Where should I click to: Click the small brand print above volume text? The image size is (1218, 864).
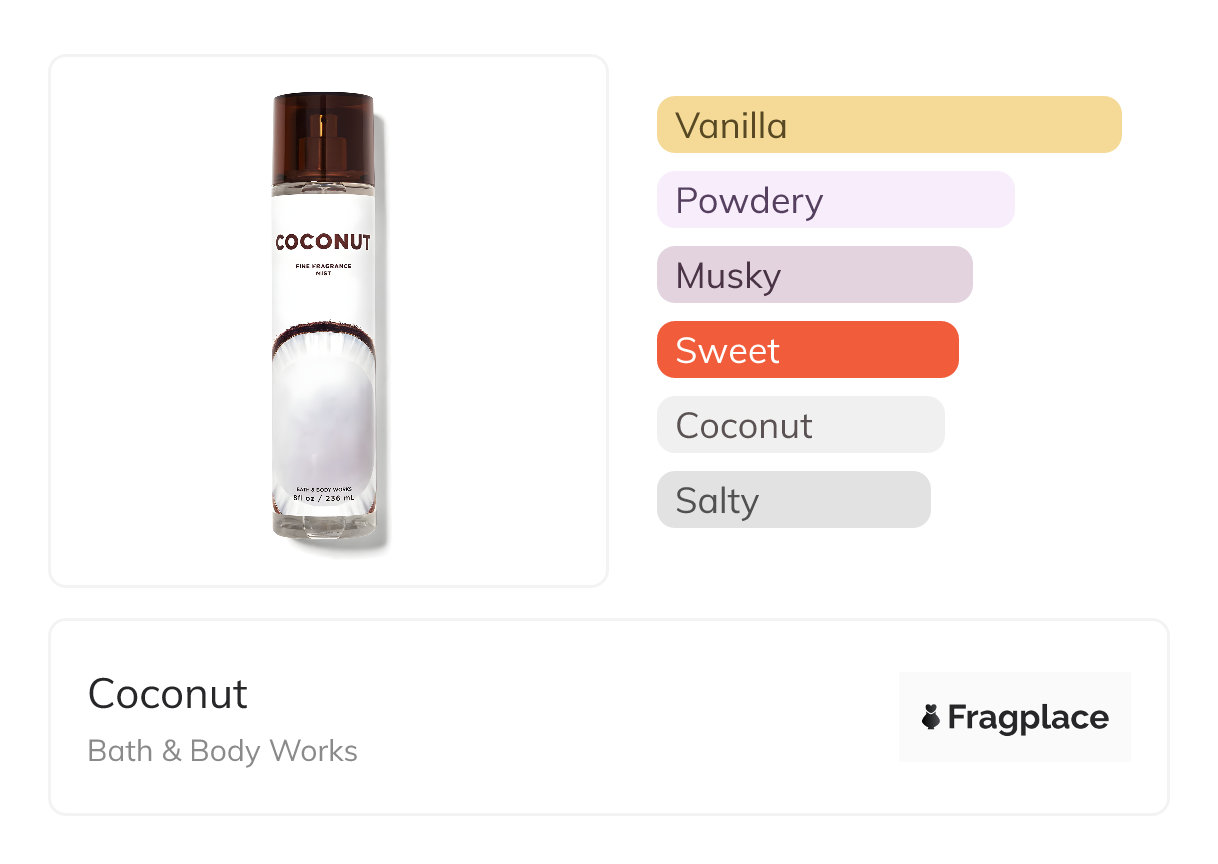coord(323,488)
